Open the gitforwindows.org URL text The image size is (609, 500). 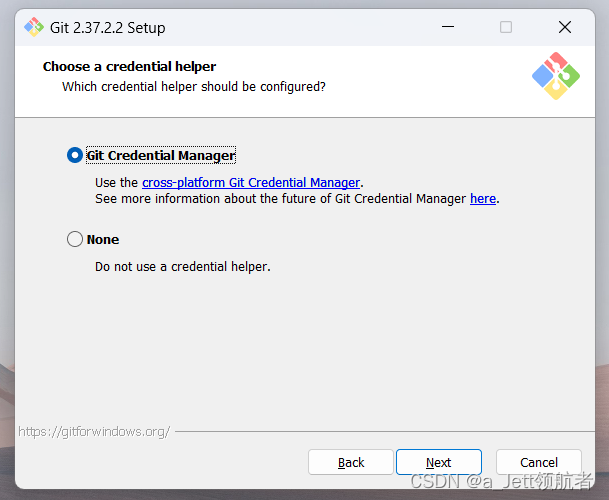pyautogui.click(x=94, y=432)
